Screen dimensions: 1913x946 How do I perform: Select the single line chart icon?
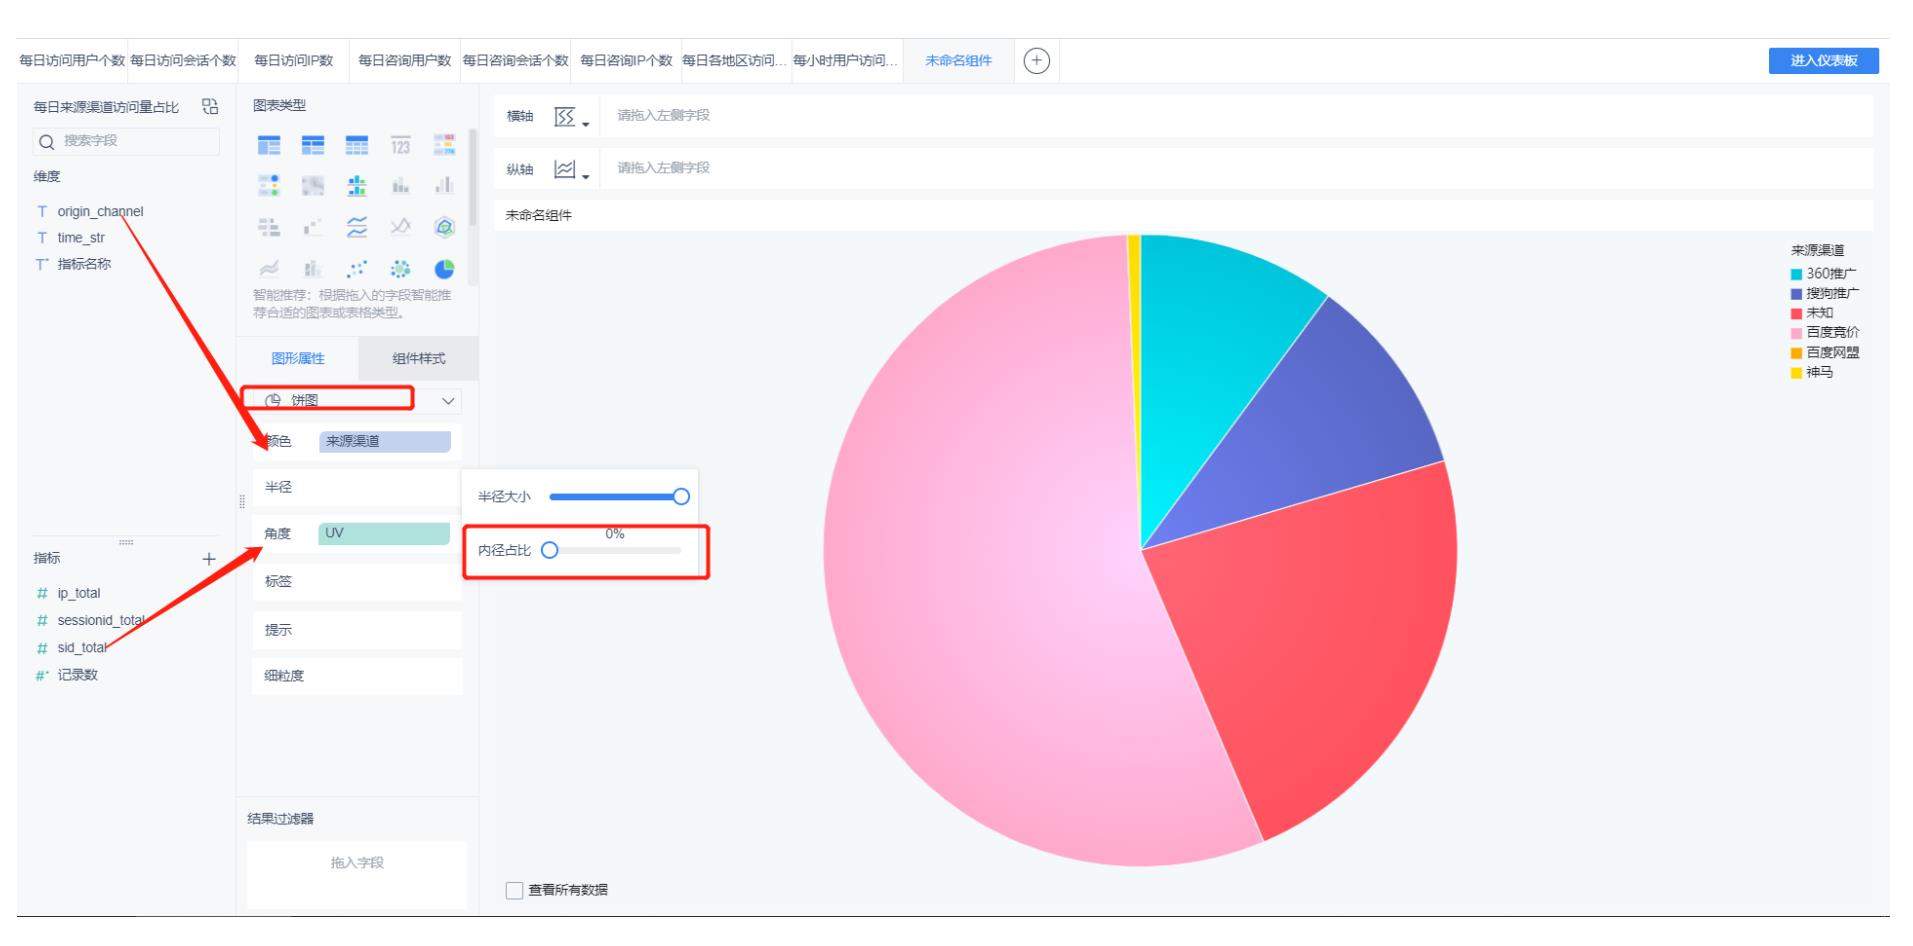point(401,227)
